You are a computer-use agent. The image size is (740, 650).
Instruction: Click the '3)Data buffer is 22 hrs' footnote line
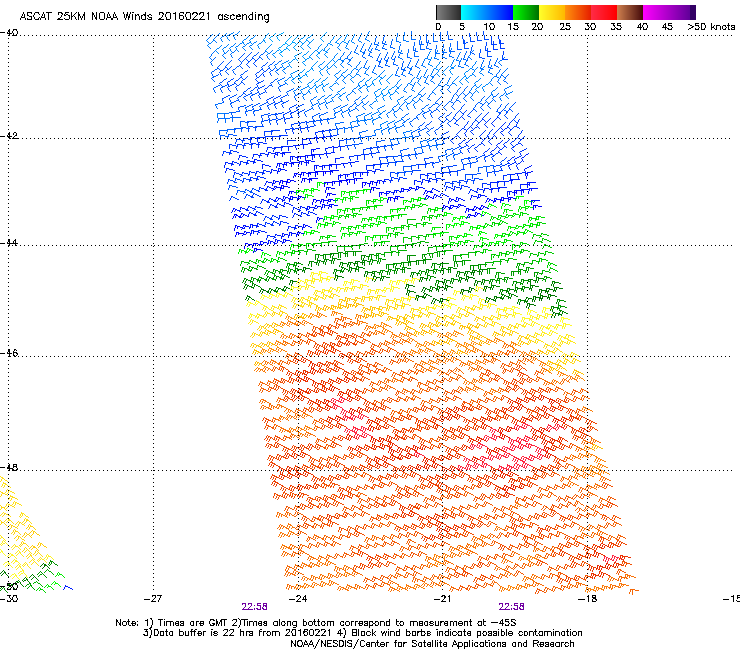(362, 633)
